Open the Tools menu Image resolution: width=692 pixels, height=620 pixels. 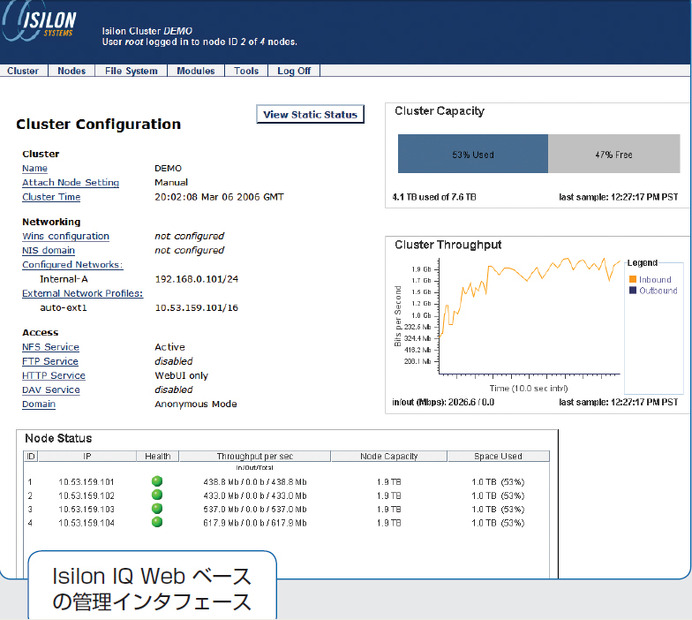pyautogui.click(x=246, y=71)
